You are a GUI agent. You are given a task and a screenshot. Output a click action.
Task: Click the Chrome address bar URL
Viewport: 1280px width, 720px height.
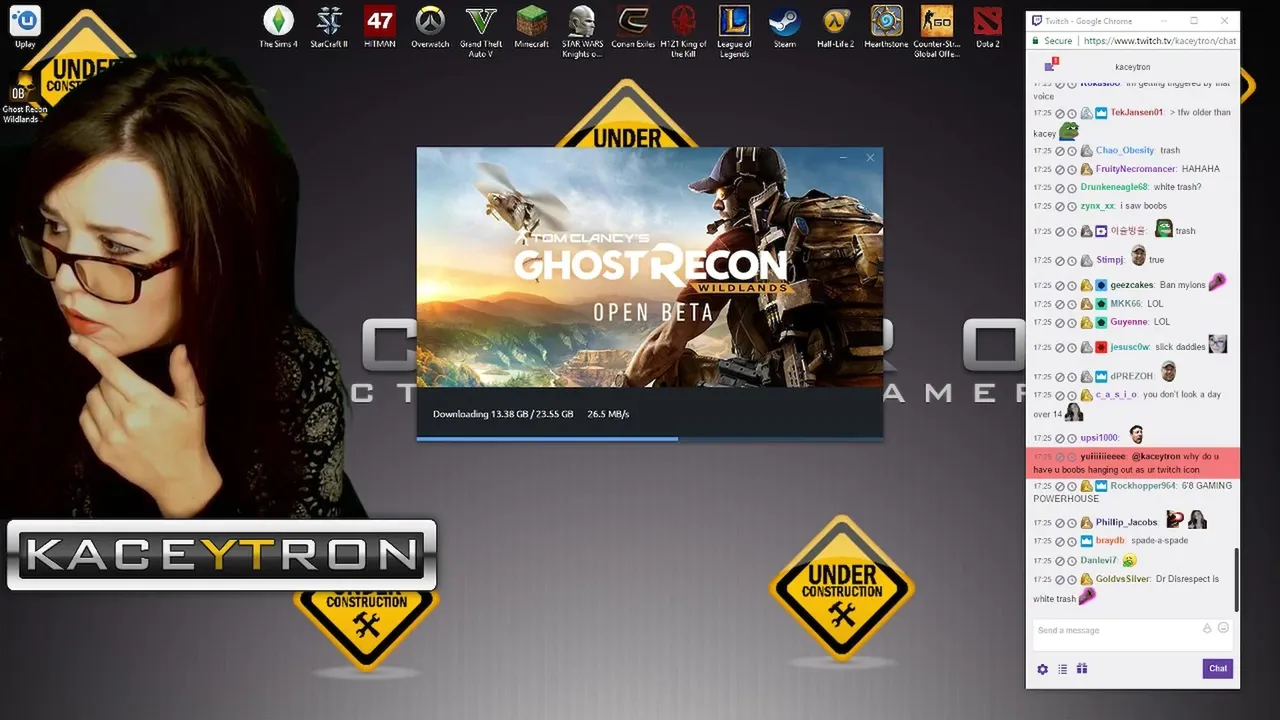[1159, 41]
